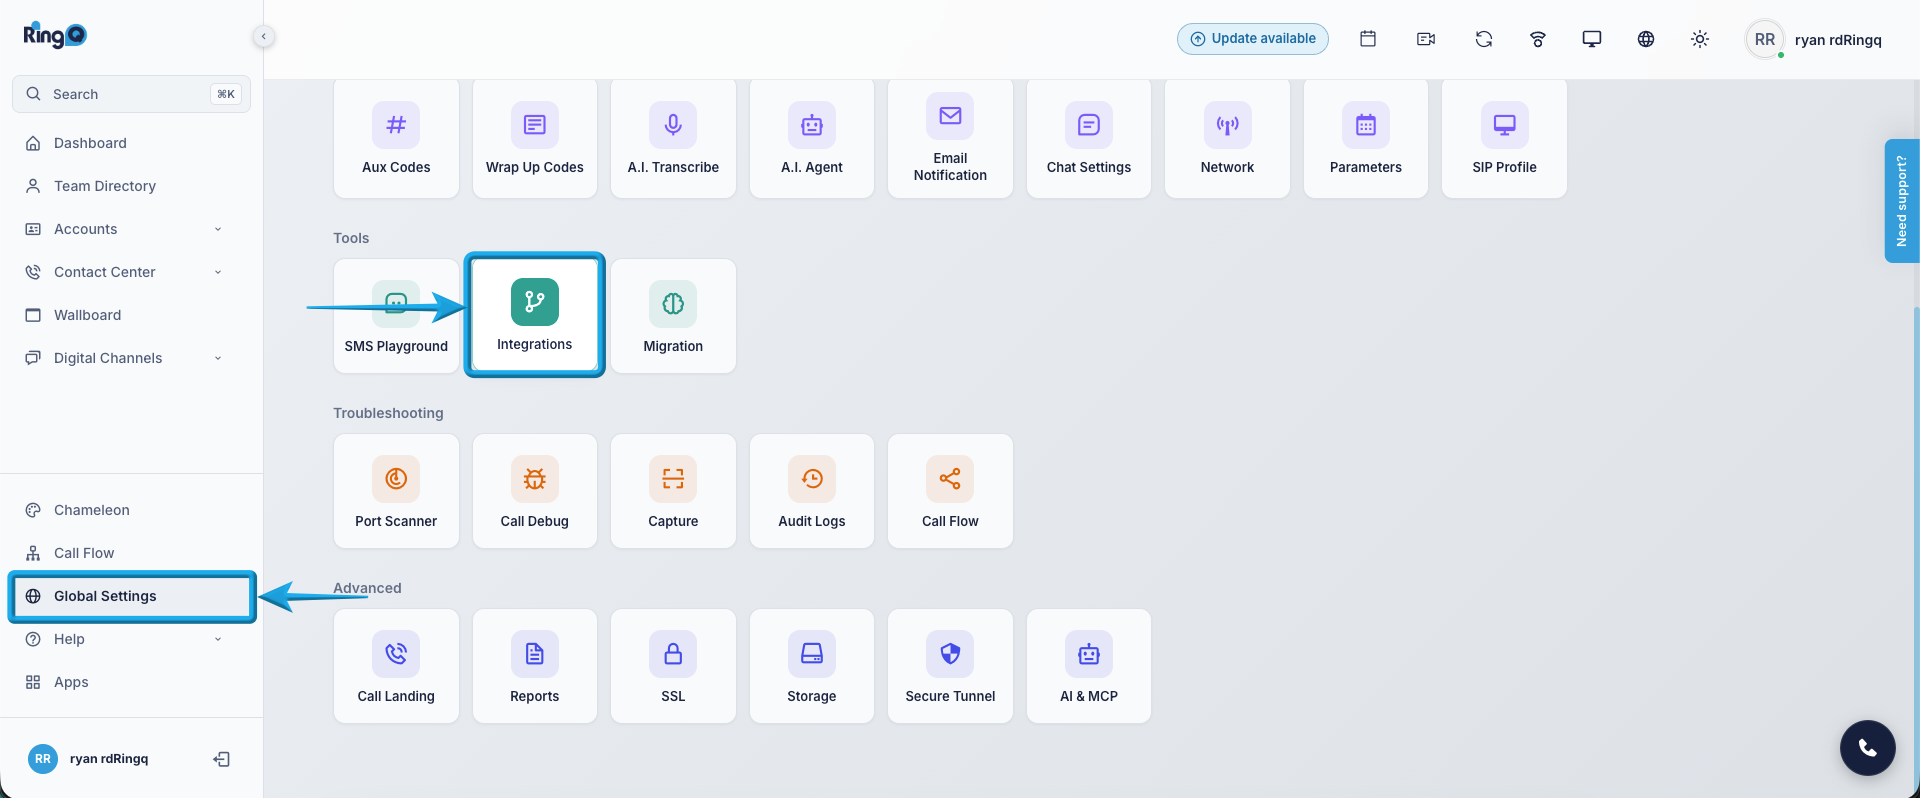Screen dimensions: 1920x798
Task: Collapse the sidebar with the chevron
Action: [x=263, y=37]
